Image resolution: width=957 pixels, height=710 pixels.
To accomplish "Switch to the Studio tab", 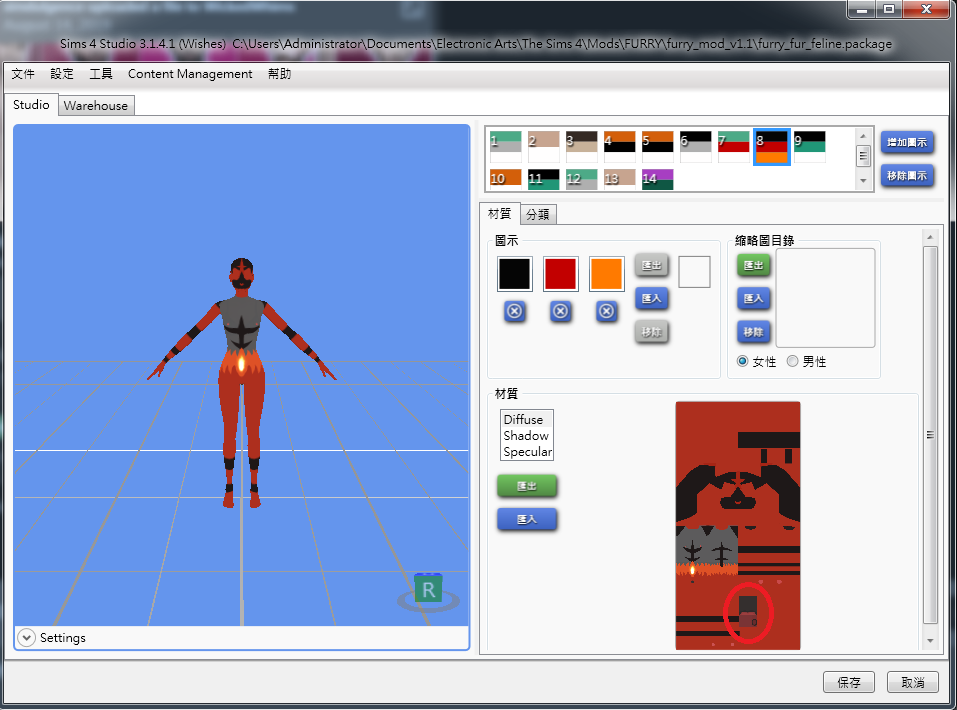I will [31, 104].
